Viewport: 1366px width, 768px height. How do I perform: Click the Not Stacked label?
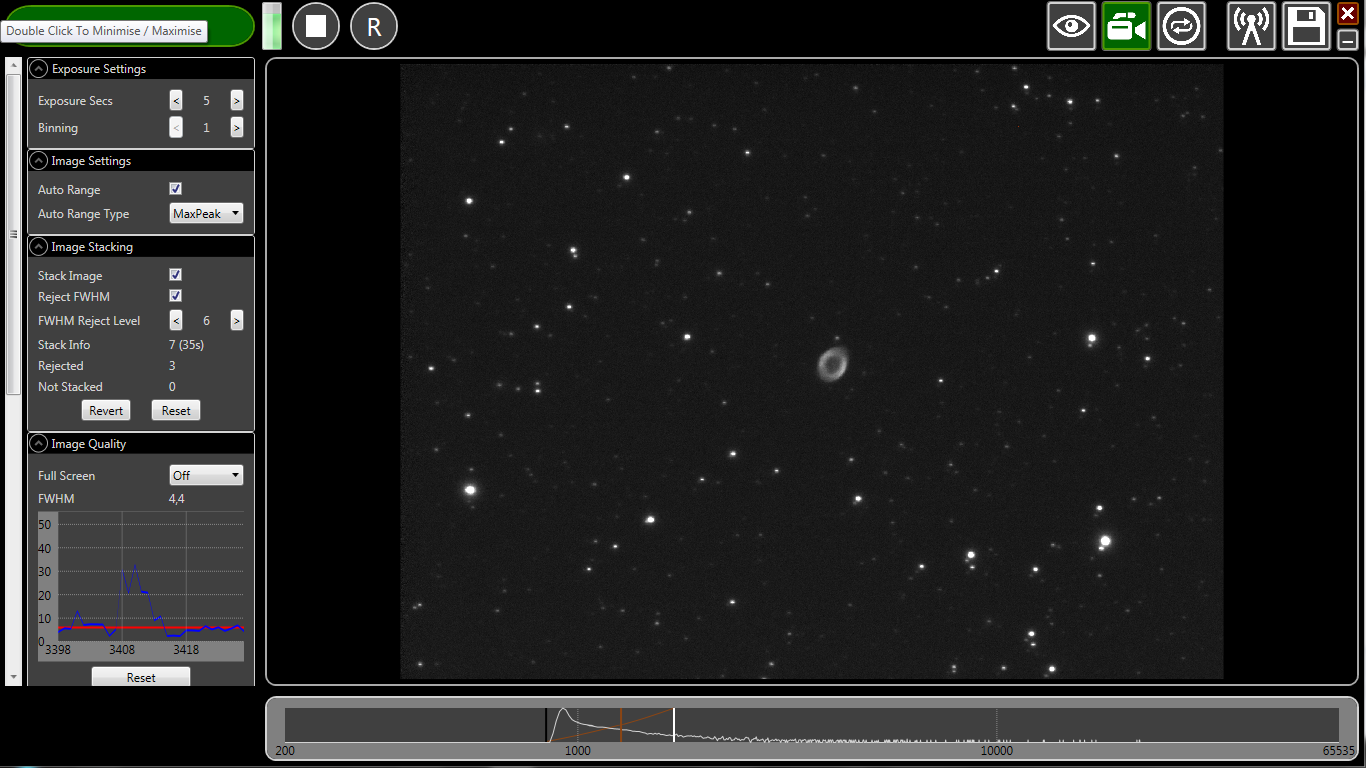(70, 387)
